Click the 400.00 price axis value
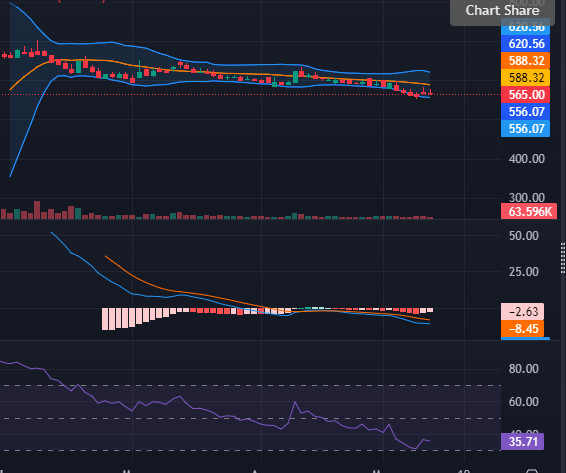 pyautogui.click(x=527, y=159)
